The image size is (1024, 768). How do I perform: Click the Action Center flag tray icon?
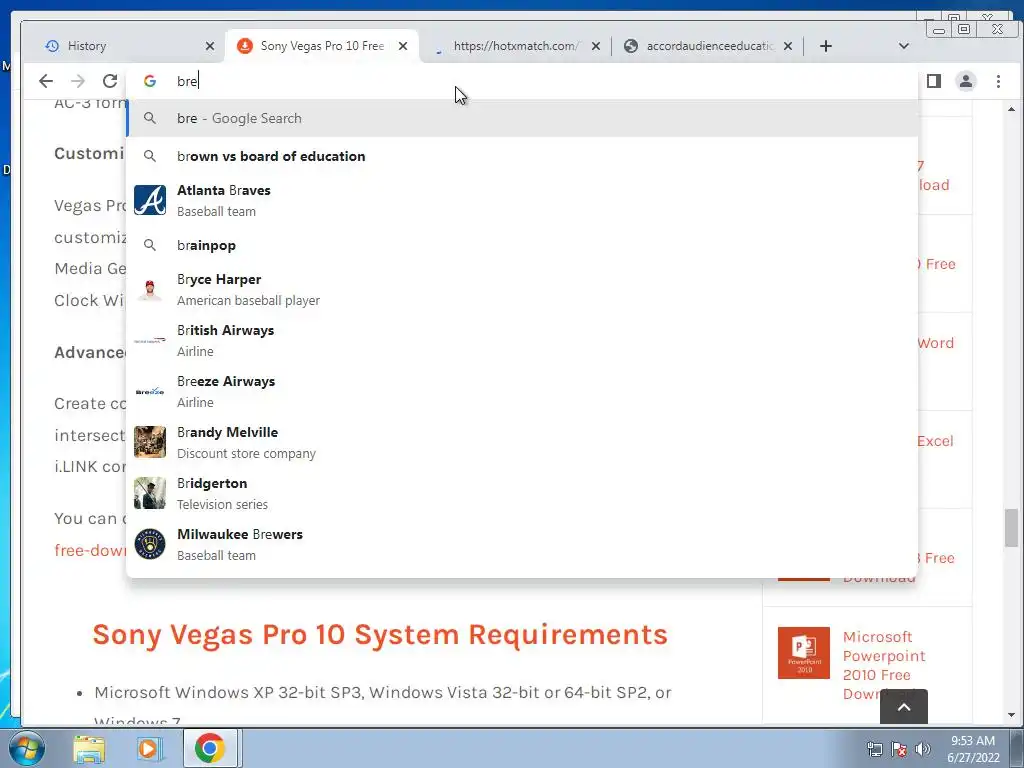pos(899,749)
